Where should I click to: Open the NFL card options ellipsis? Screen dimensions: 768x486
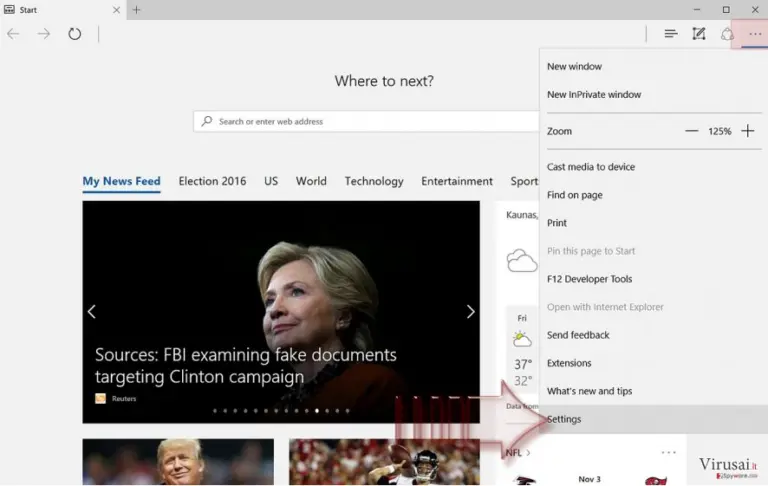coord(669,452)
